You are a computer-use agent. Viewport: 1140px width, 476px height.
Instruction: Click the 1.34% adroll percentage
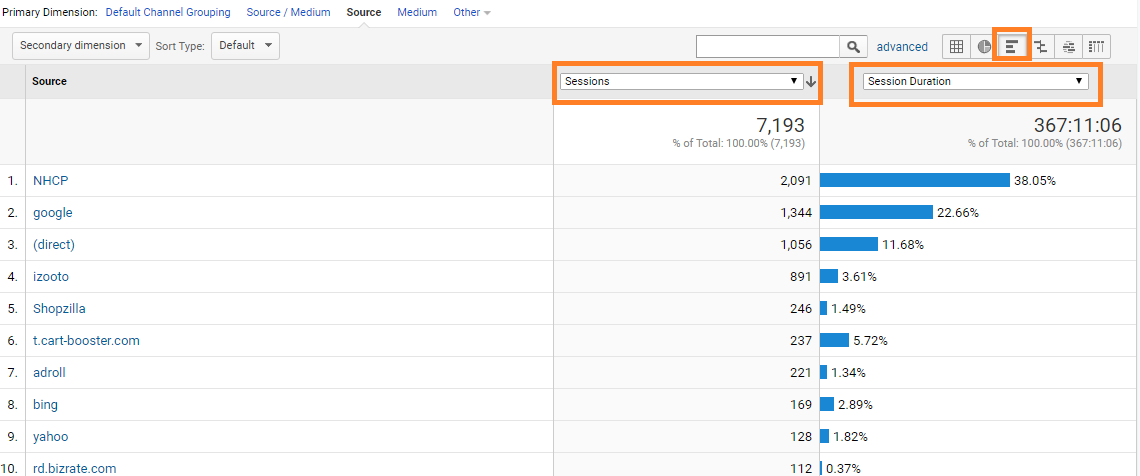click(848, 373)
